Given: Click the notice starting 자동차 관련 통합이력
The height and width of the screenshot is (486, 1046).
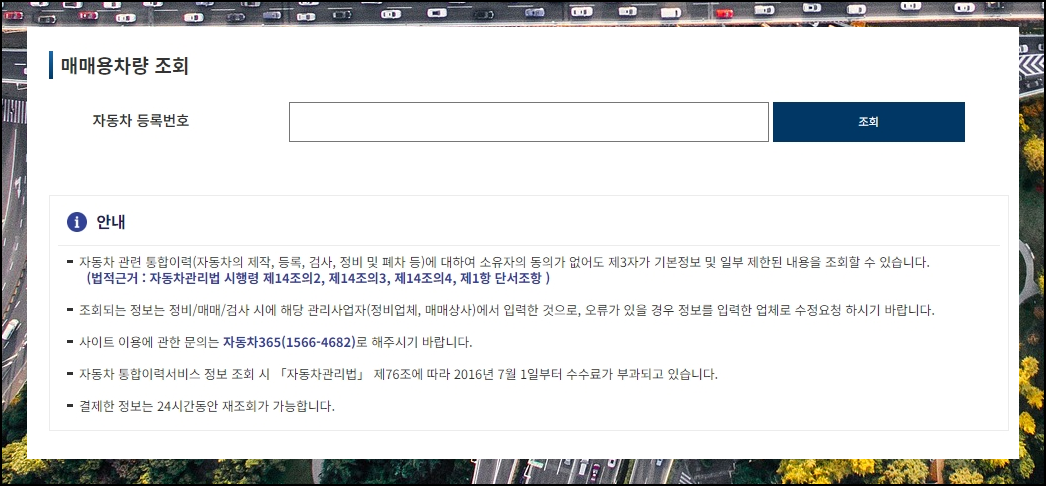Looking at the screenshot, I should pos(504,261).
